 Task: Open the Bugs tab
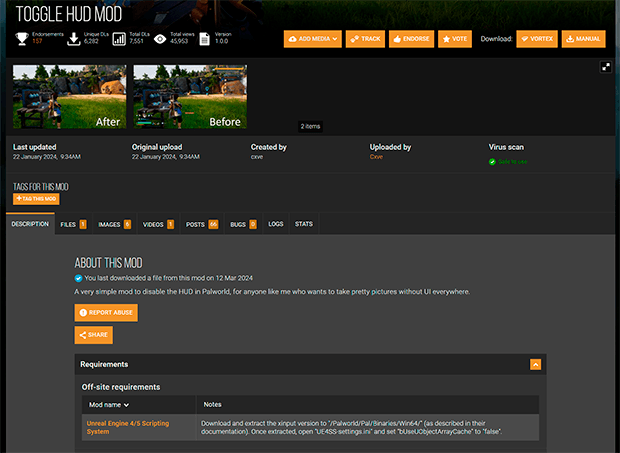(x=243, y=224)
